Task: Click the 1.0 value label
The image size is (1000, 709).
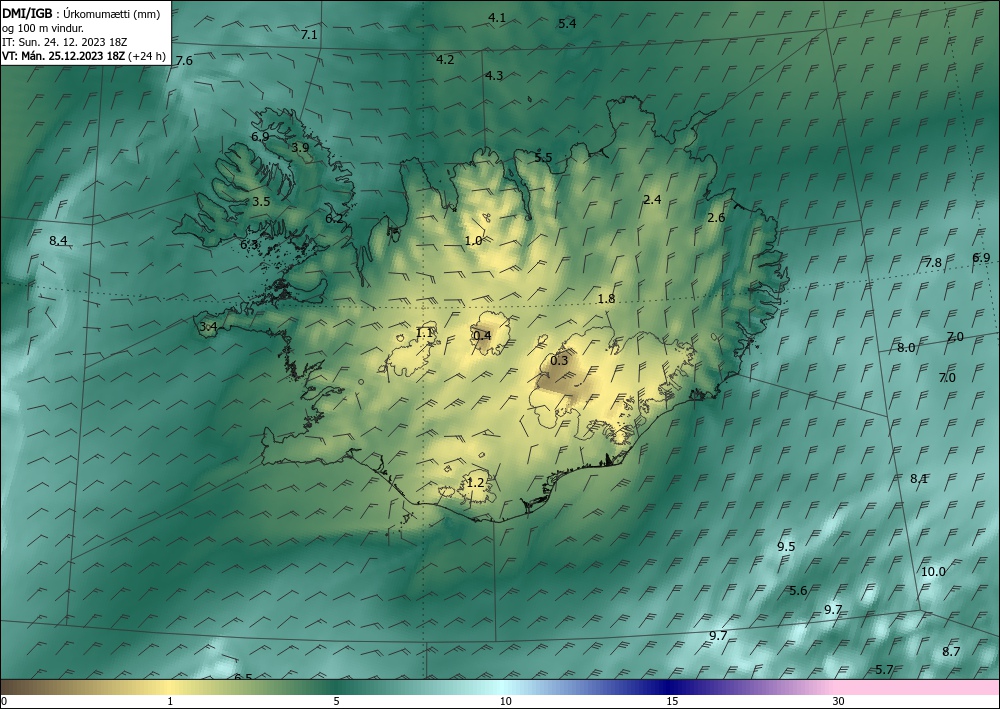Action: pos(473,241)
